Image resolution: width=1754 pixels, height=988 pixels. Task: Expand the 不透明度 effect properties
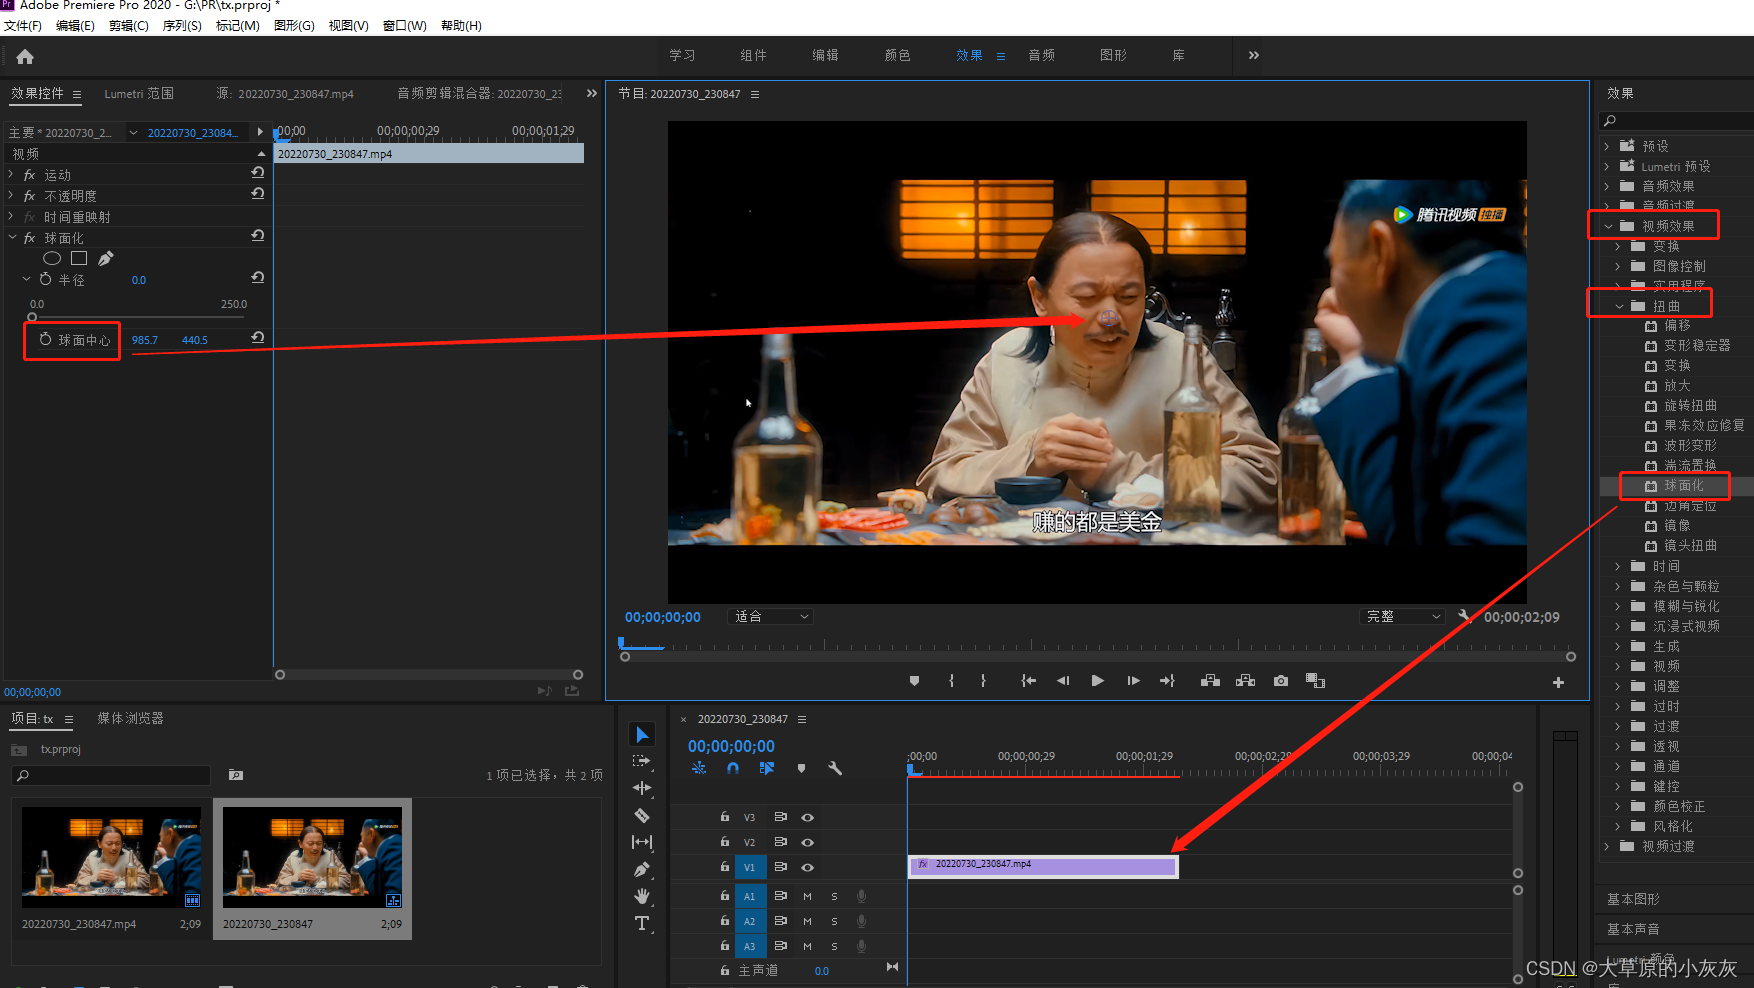pyautogui.click(x=11, y=196)
